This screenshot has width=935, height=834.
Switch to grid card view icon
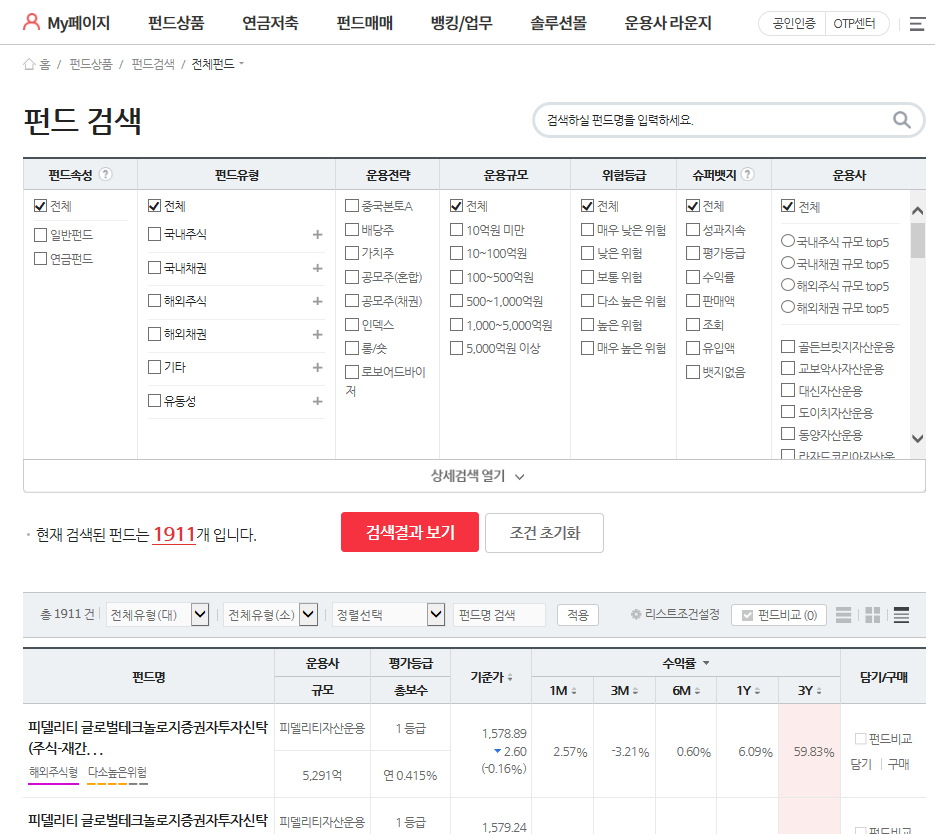pyautogui.click(x=873, y=615)
